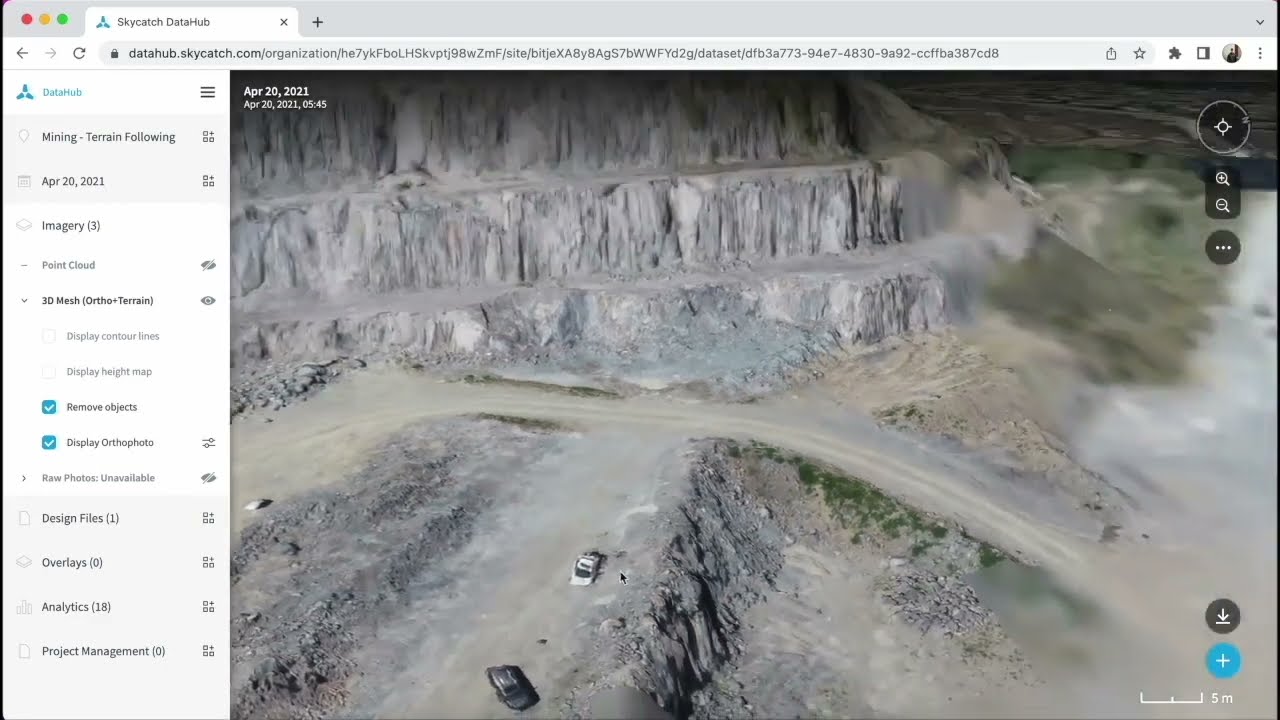The image size is (1280, 720).
Task: Click the download button on the map
Action: [x=1222, y=616]
